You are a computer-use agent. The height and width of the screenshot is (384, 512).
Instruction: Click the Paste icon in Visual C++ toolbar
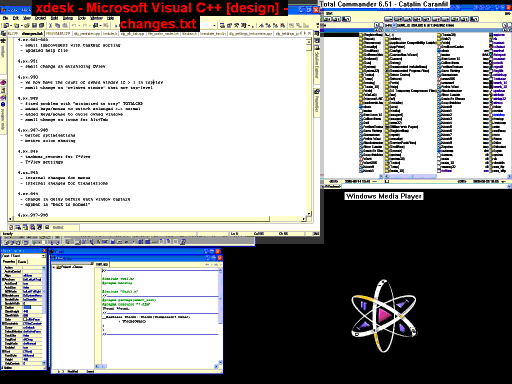(65, 25)
